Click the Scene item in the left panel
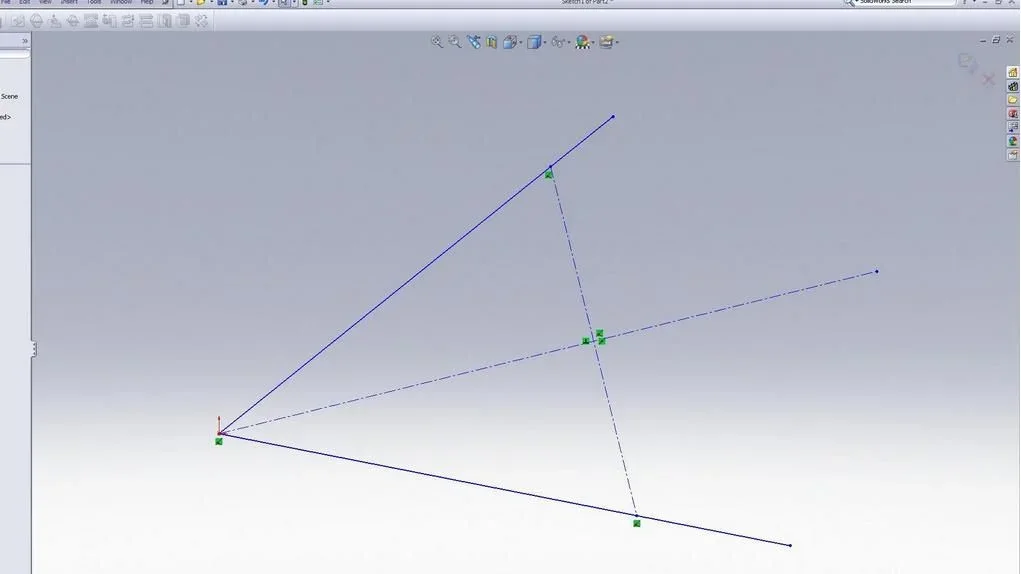The image size is (1021, 574). 9,96
